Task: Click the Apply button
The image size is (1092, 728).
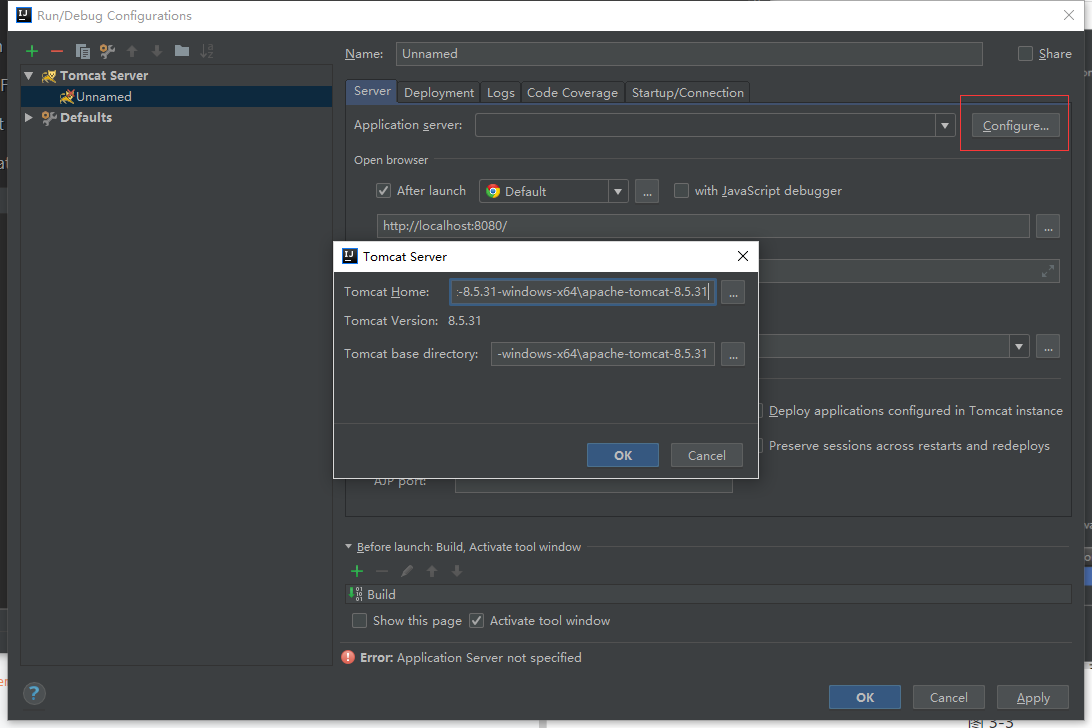Action: [x=1033, y=697]
